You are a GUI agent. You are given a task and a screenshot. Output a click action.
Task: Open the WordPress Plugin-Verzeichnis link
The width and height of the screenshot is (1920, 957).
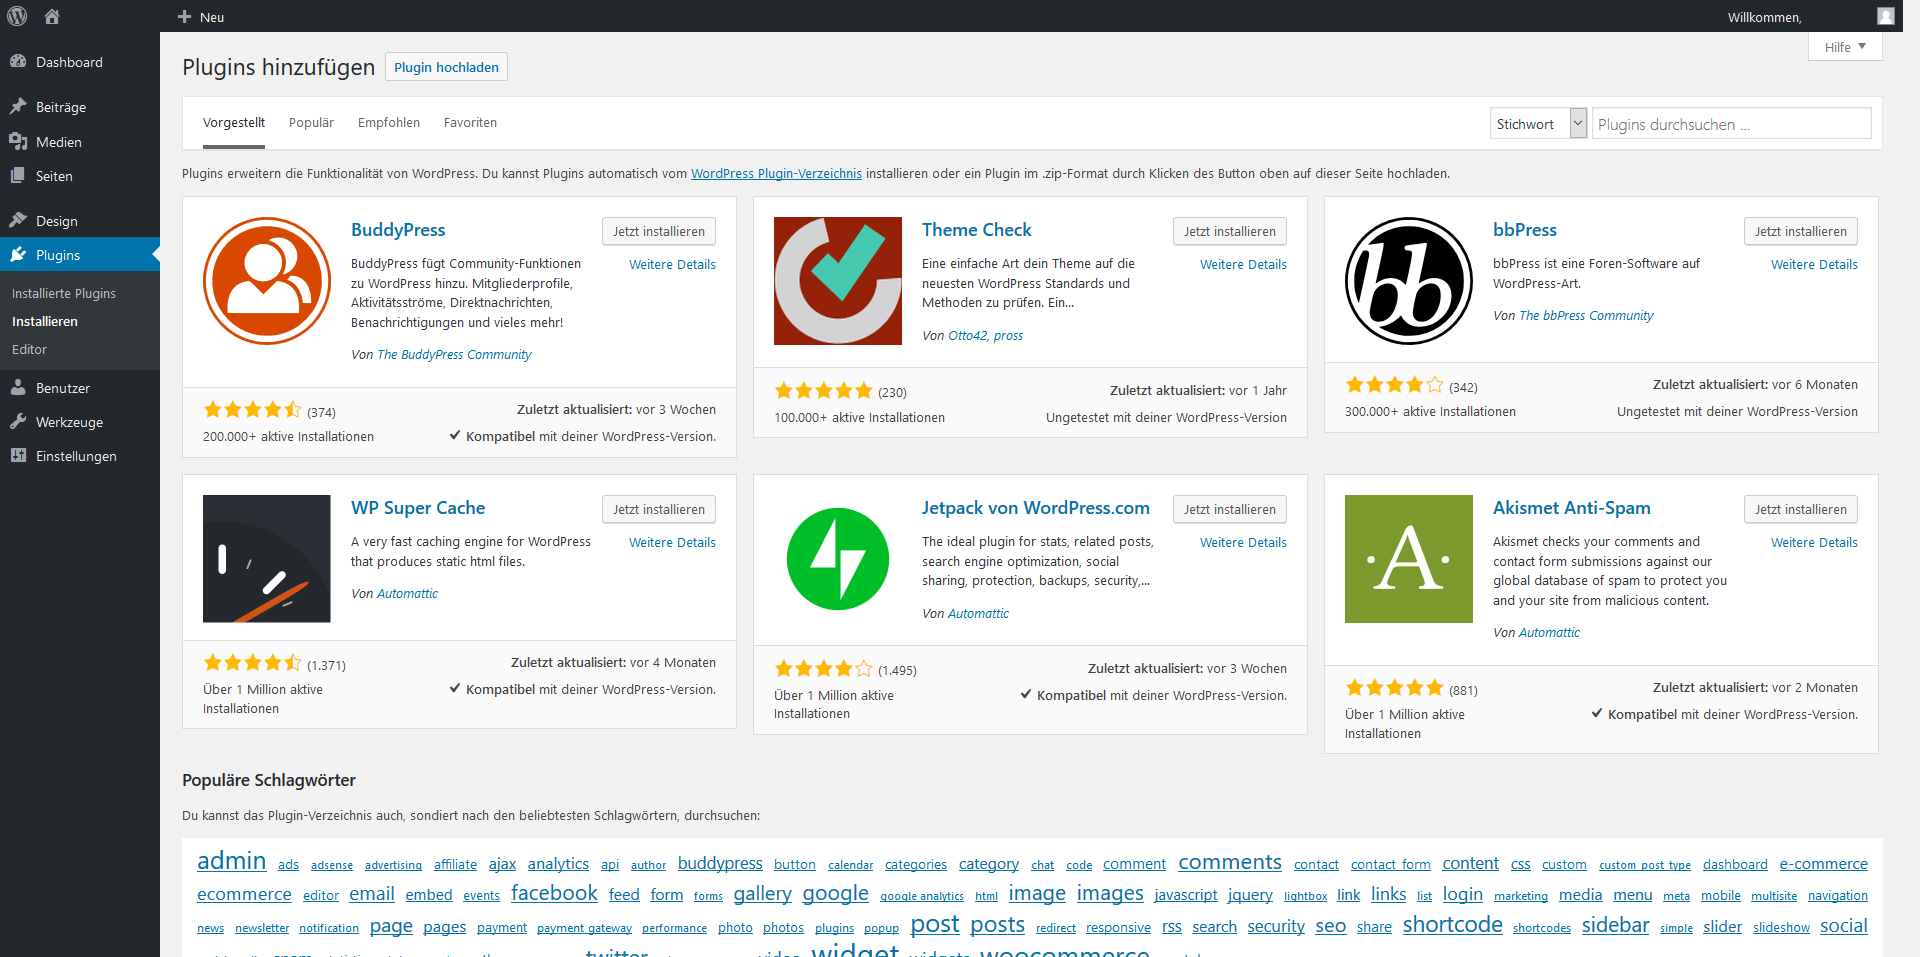coord(776,173)
